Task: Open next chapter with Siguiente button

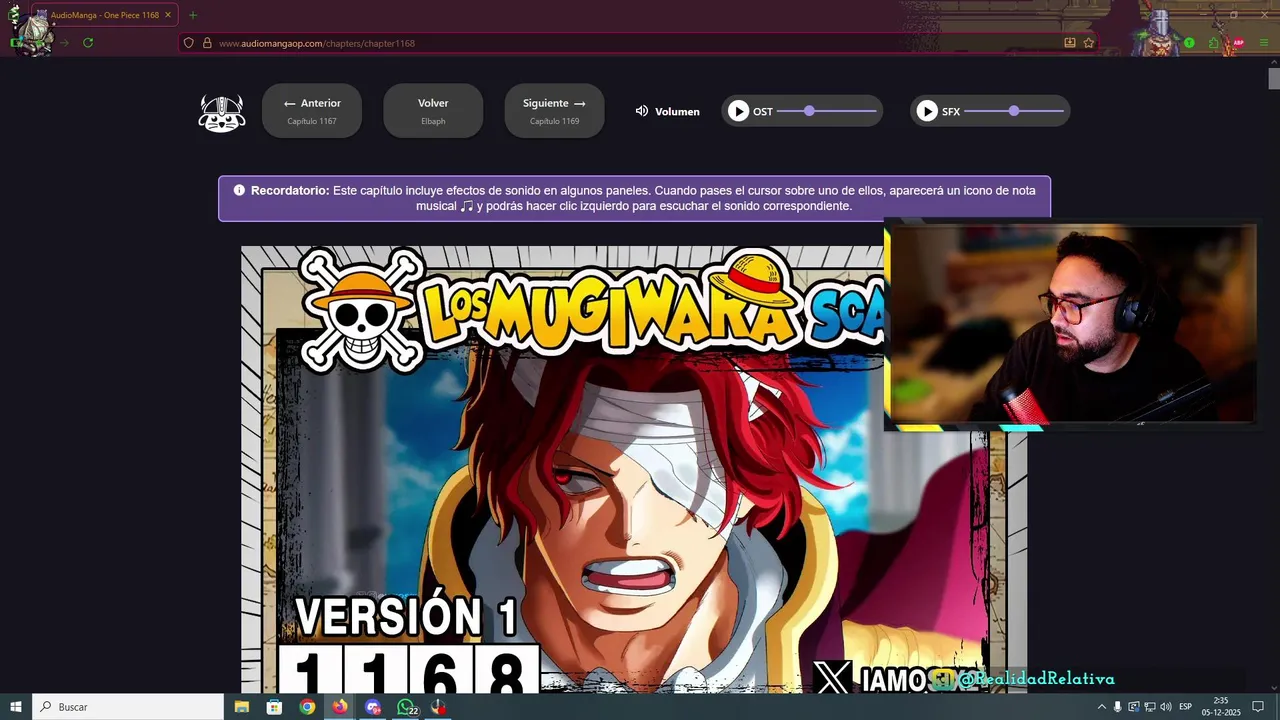Action: [x=554, y=111]
